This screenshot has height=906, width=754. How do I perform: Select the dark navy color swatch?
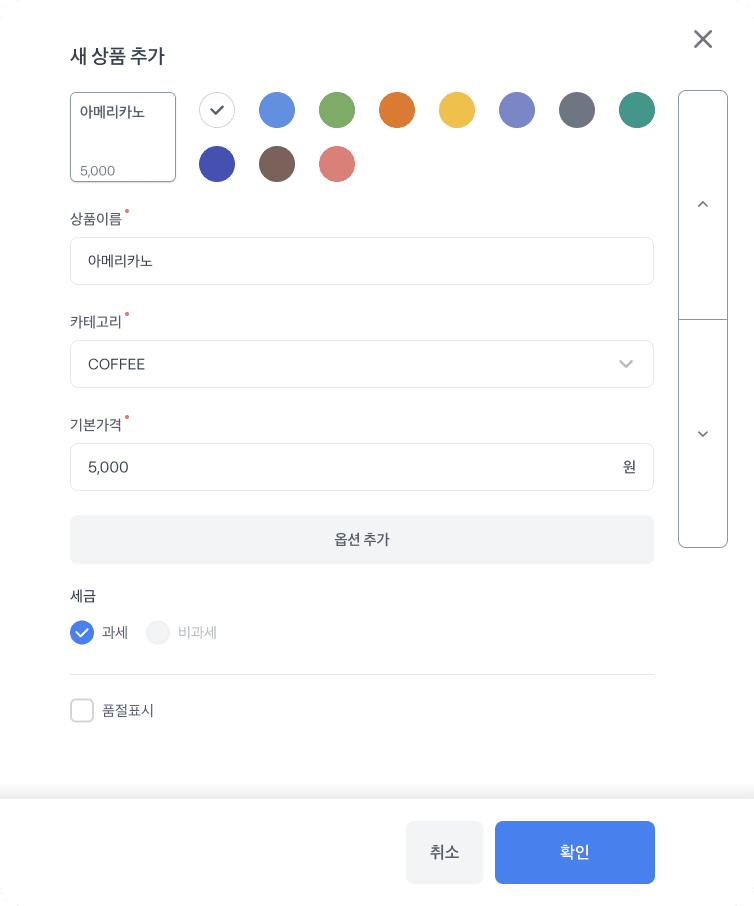tap(217, 164)
